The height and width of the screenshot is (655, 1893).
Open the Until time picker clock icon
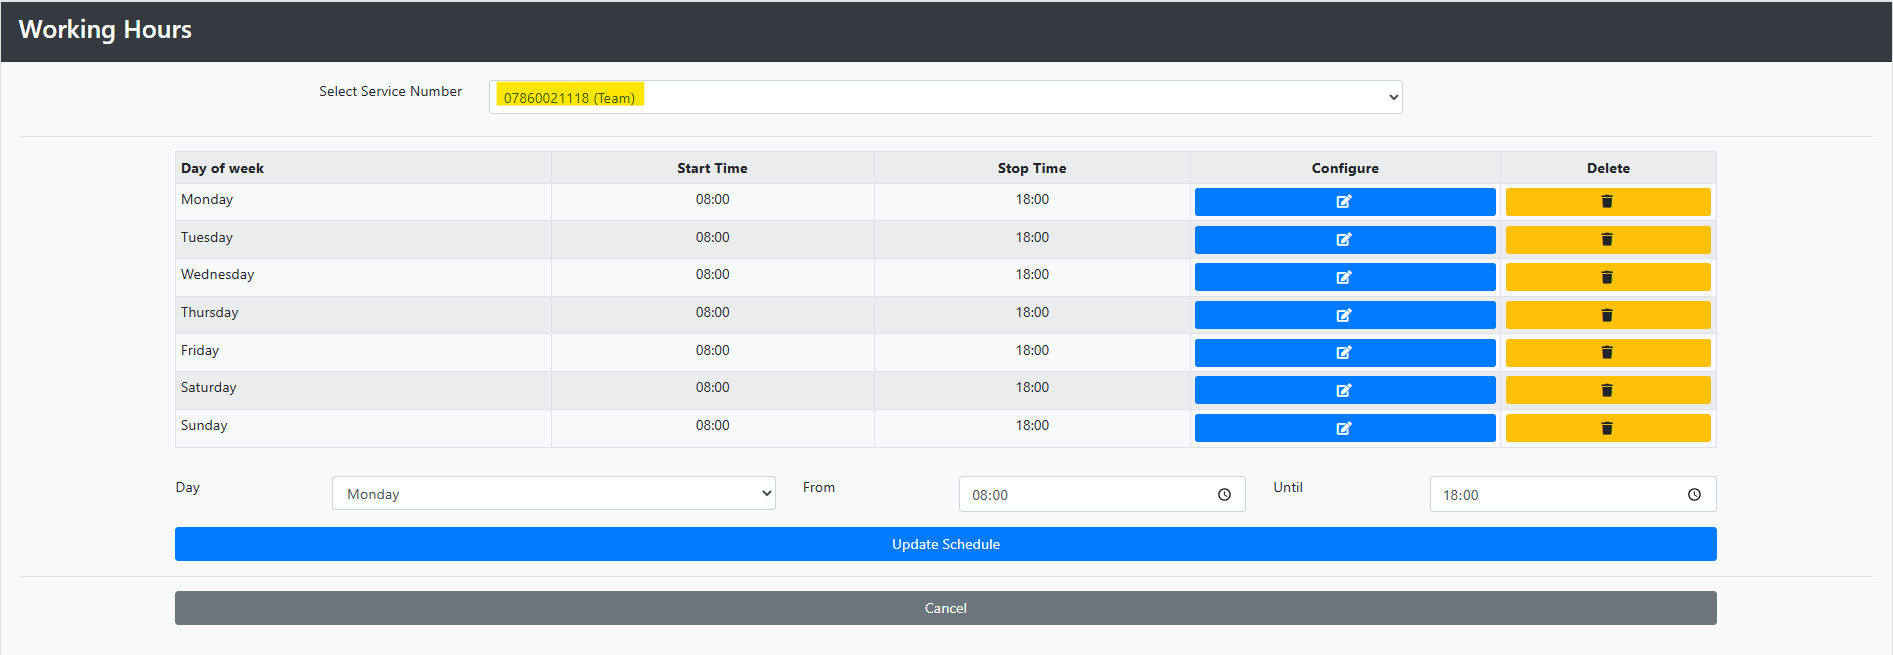click(1694, 495)
